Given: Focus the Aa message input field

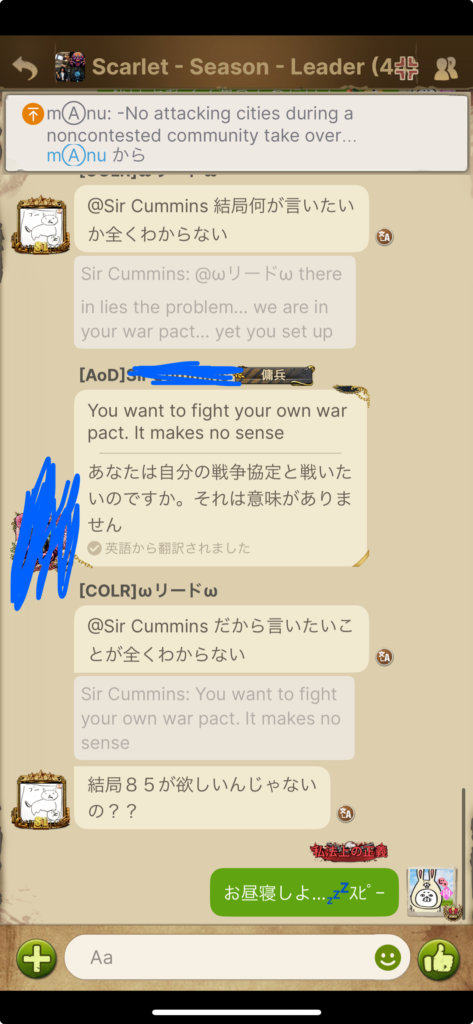Looking at the screenshot, I should [237, 957].
